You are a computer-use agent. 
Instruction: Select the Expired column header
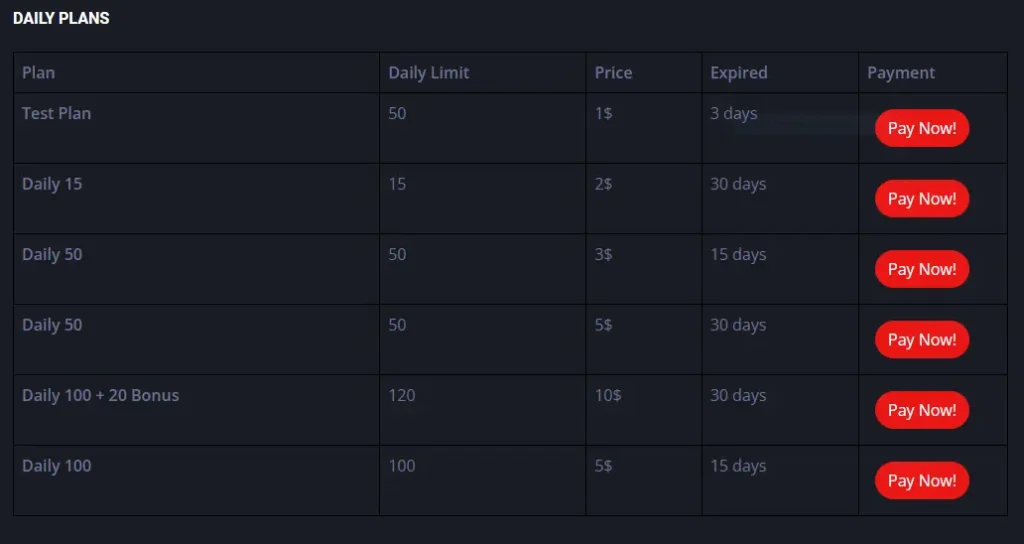pos(738,73)
